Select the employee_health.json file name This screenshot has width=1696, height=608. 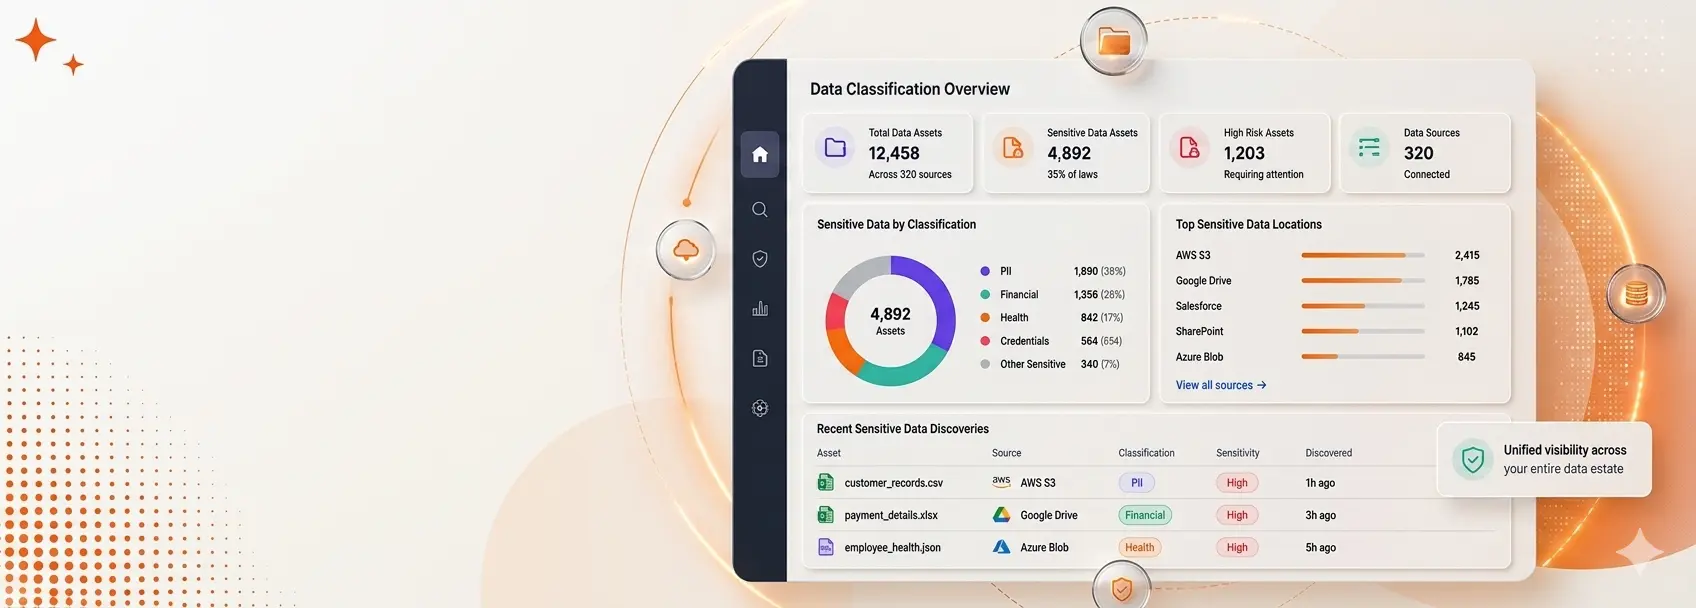click(892, 547)
